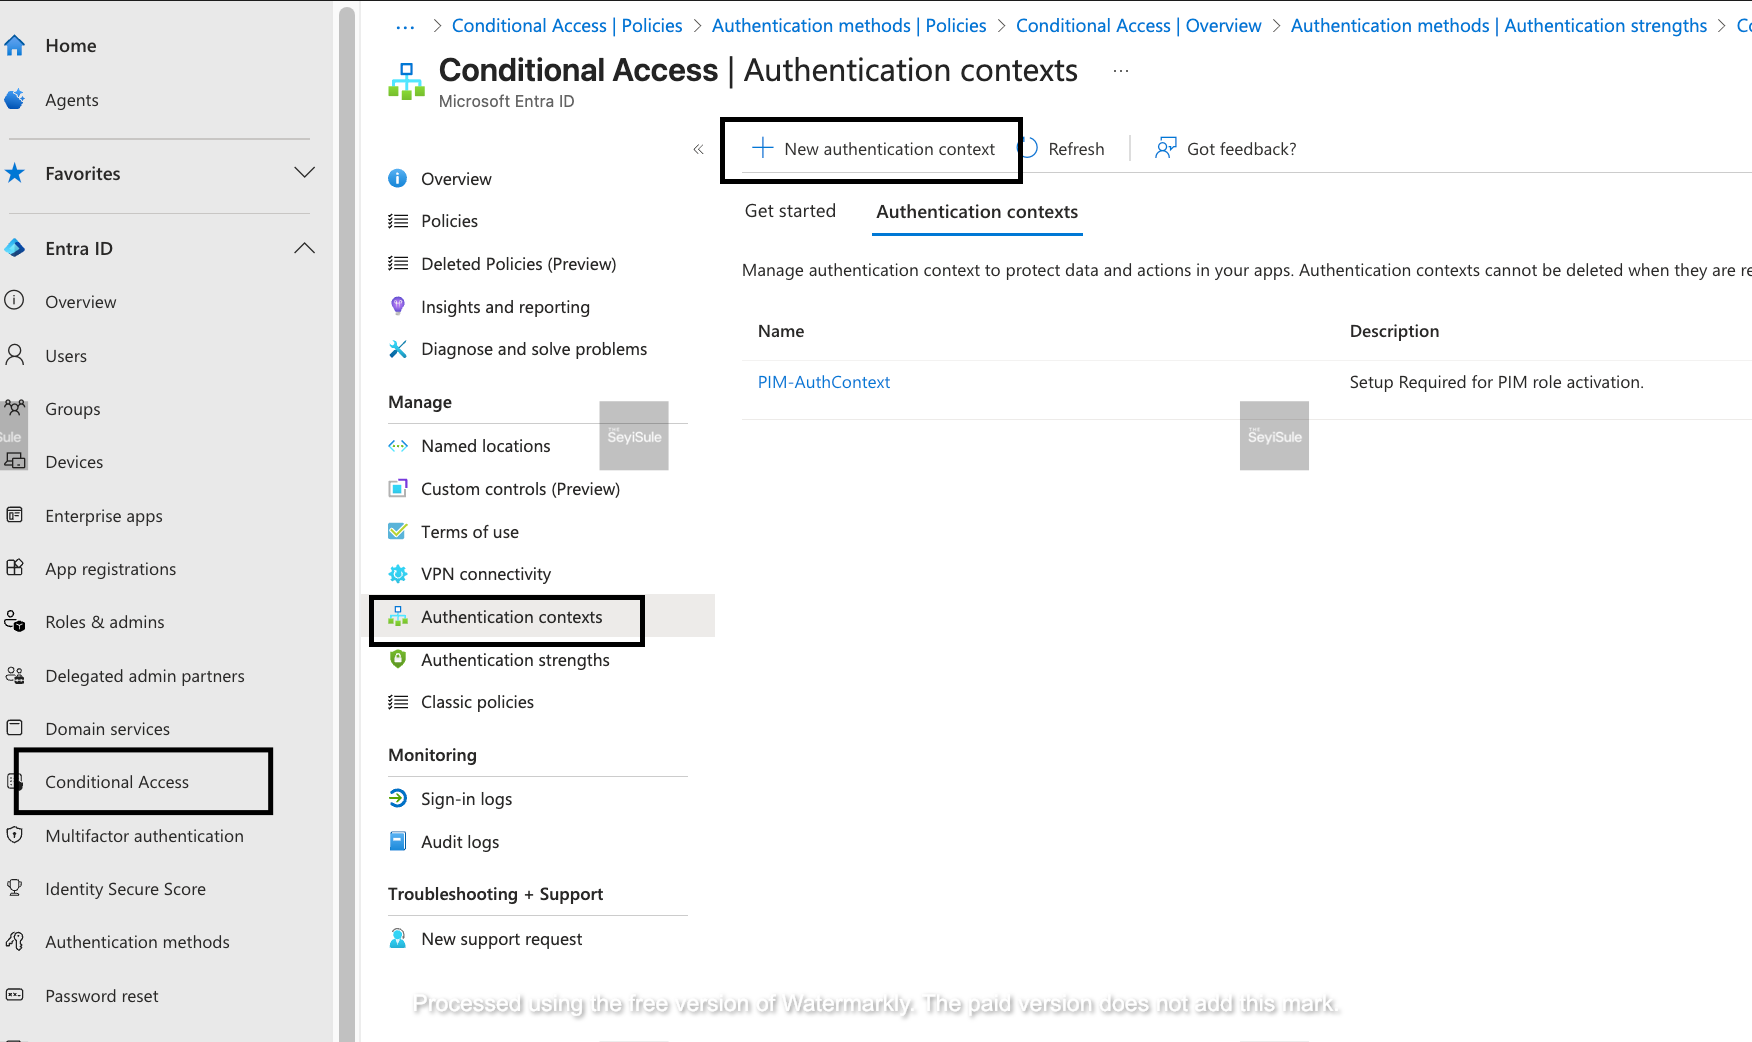
Task: Click the Delegated admin partners icon
Action: 14,675
